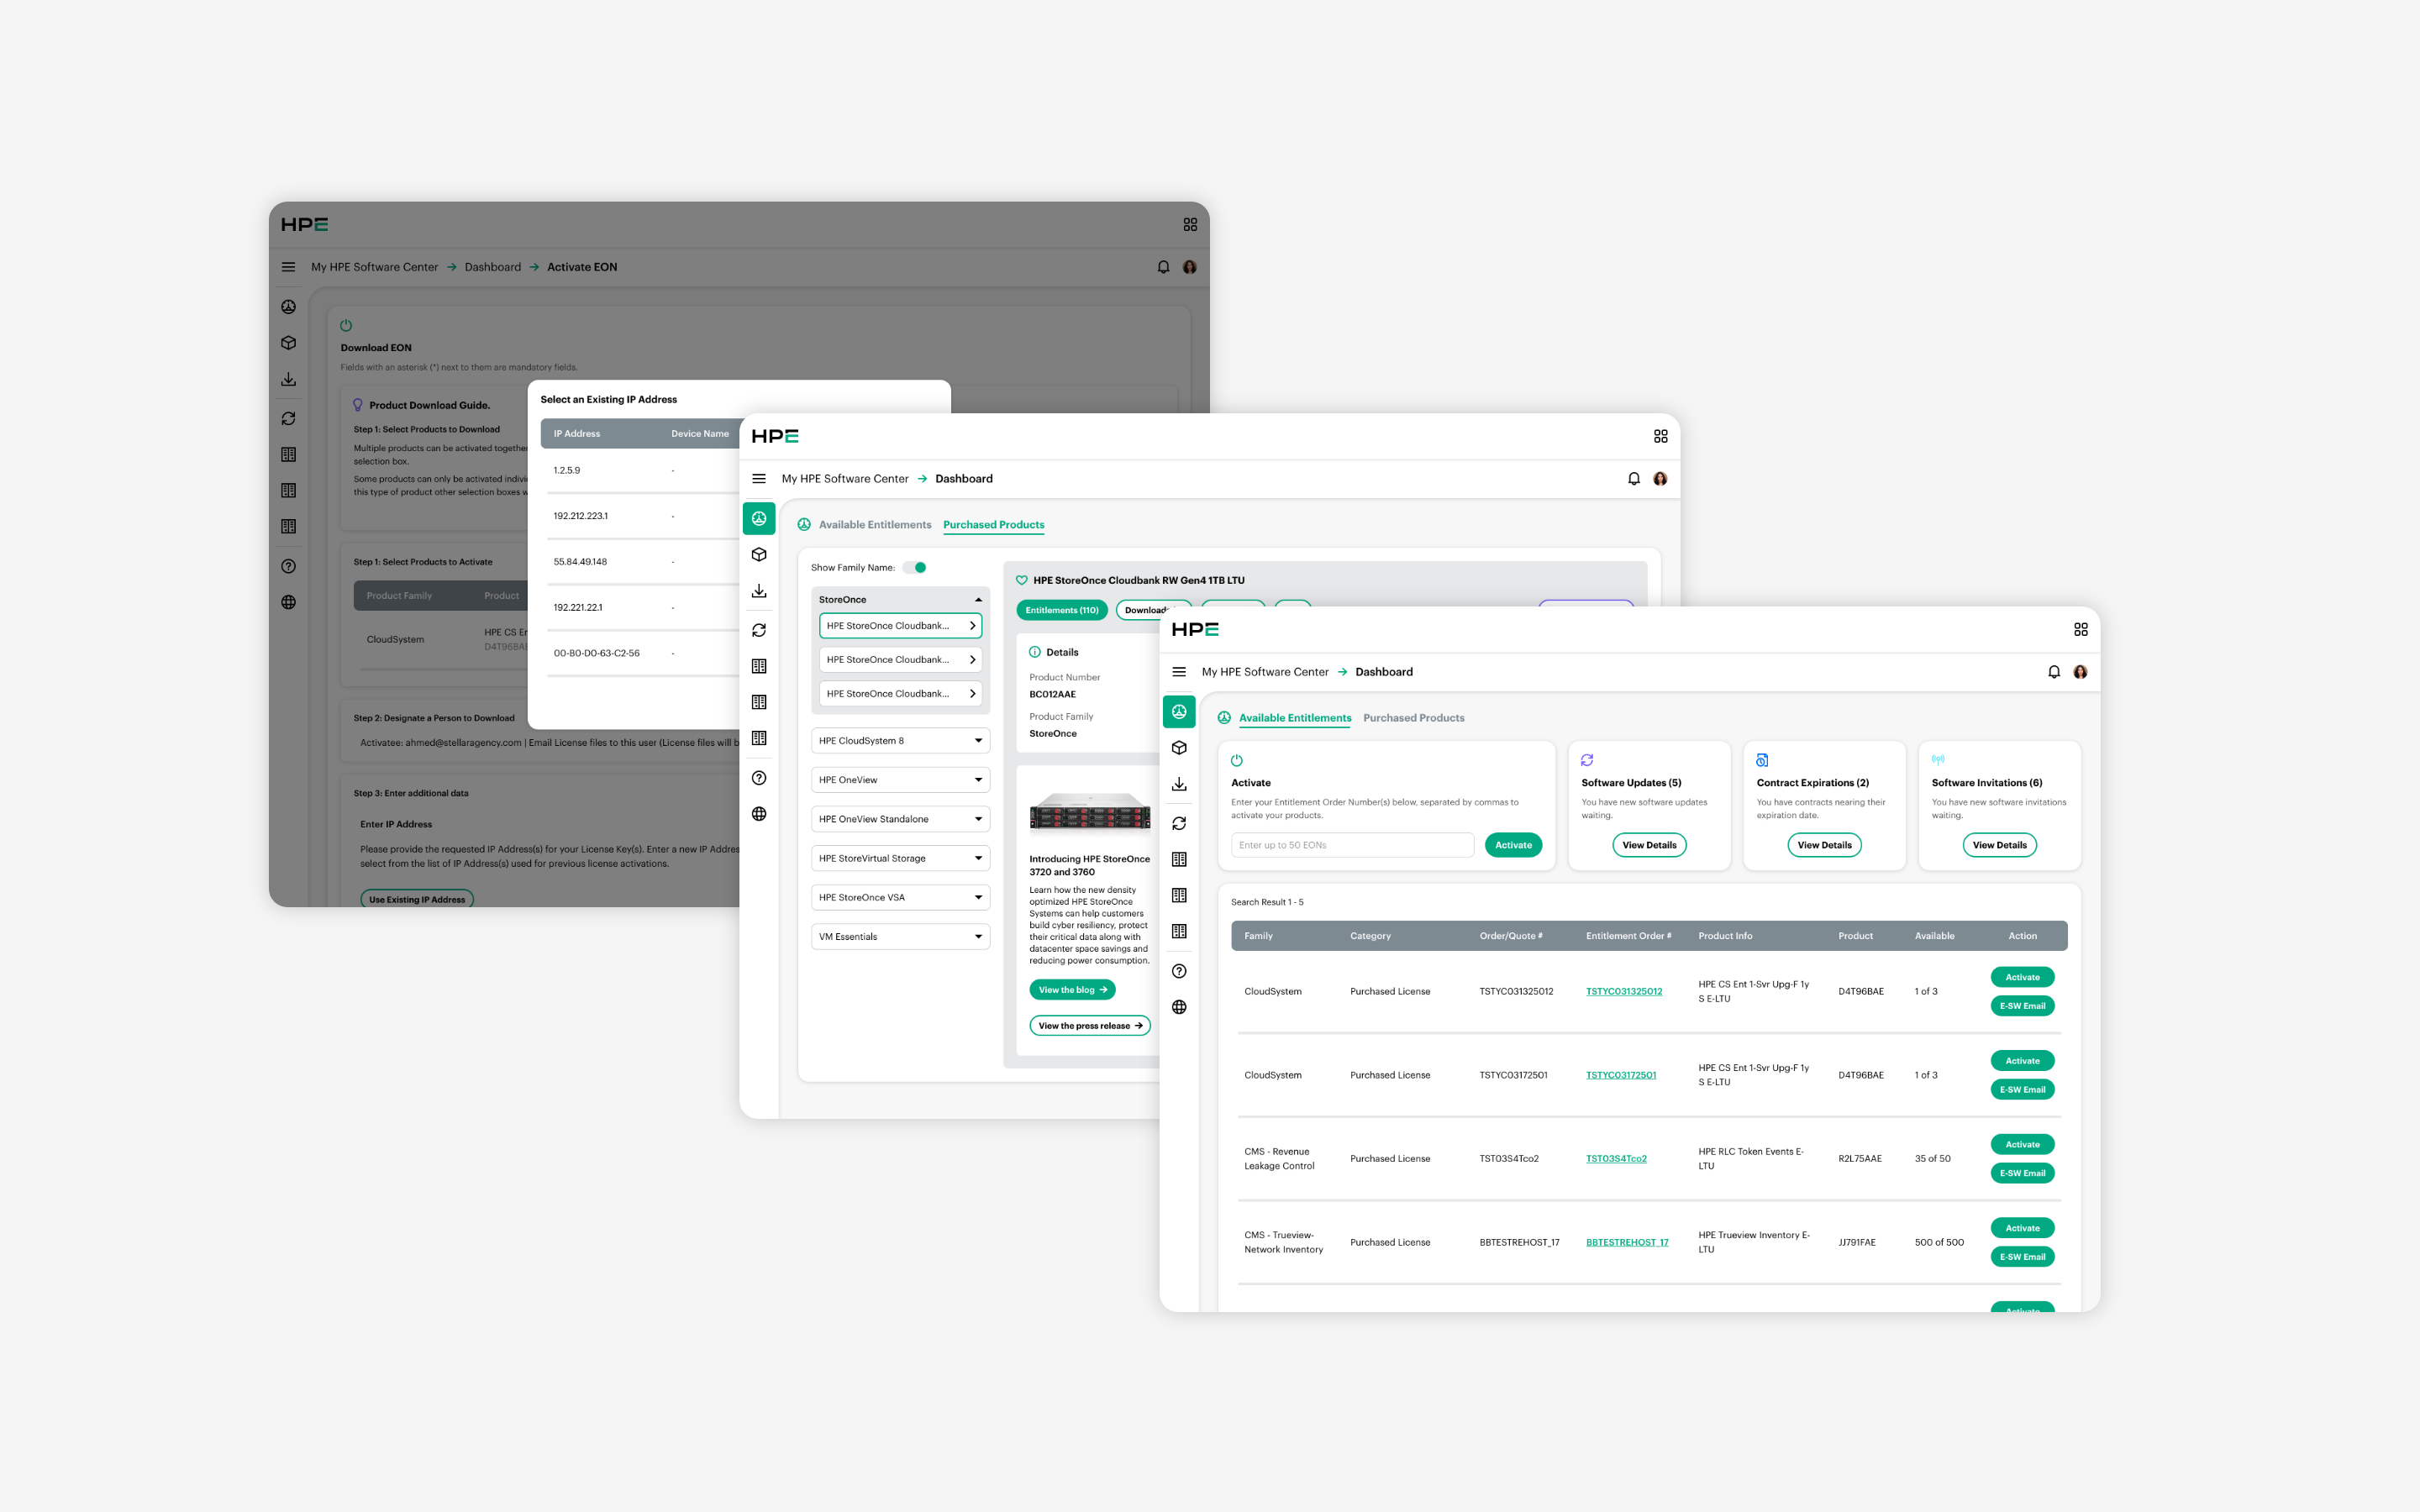Viewport: 2420px width, 1512px height.
Task: Select download icon in middle window sidebar
Action: (759, 591)
